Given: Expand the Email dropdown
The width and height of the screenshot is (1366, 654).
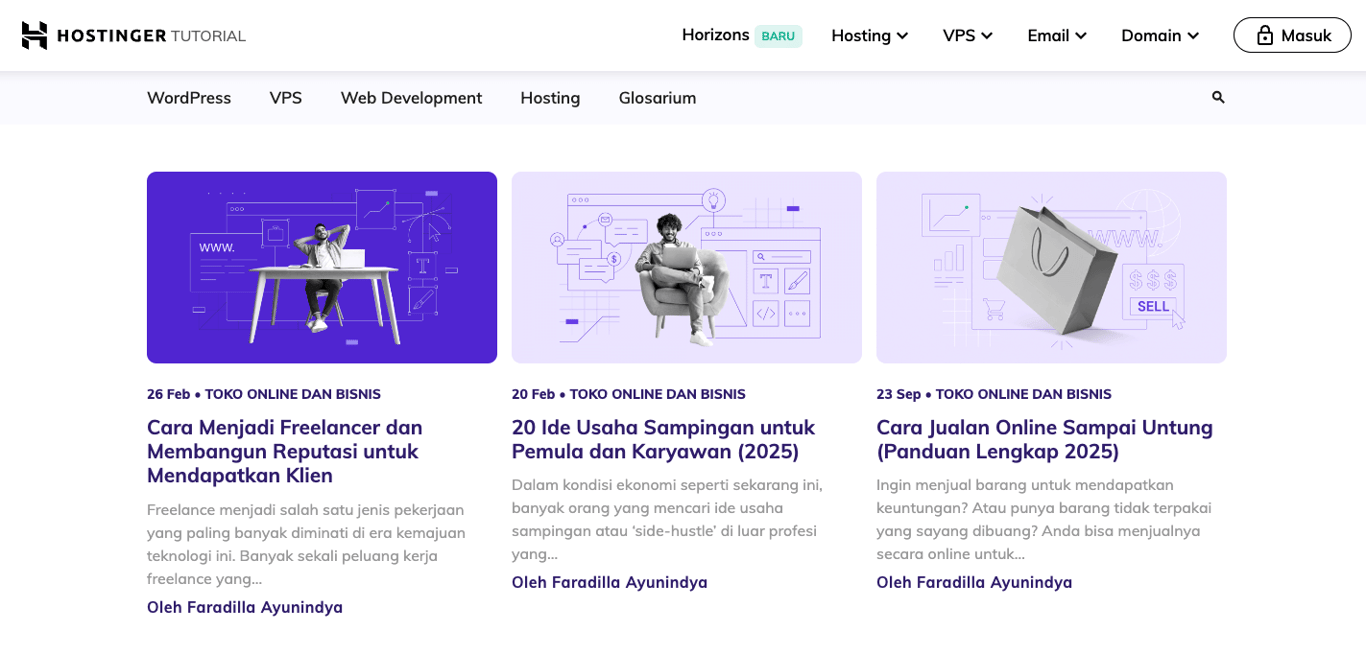Looking at the screenshot, I should point(1055,35).
